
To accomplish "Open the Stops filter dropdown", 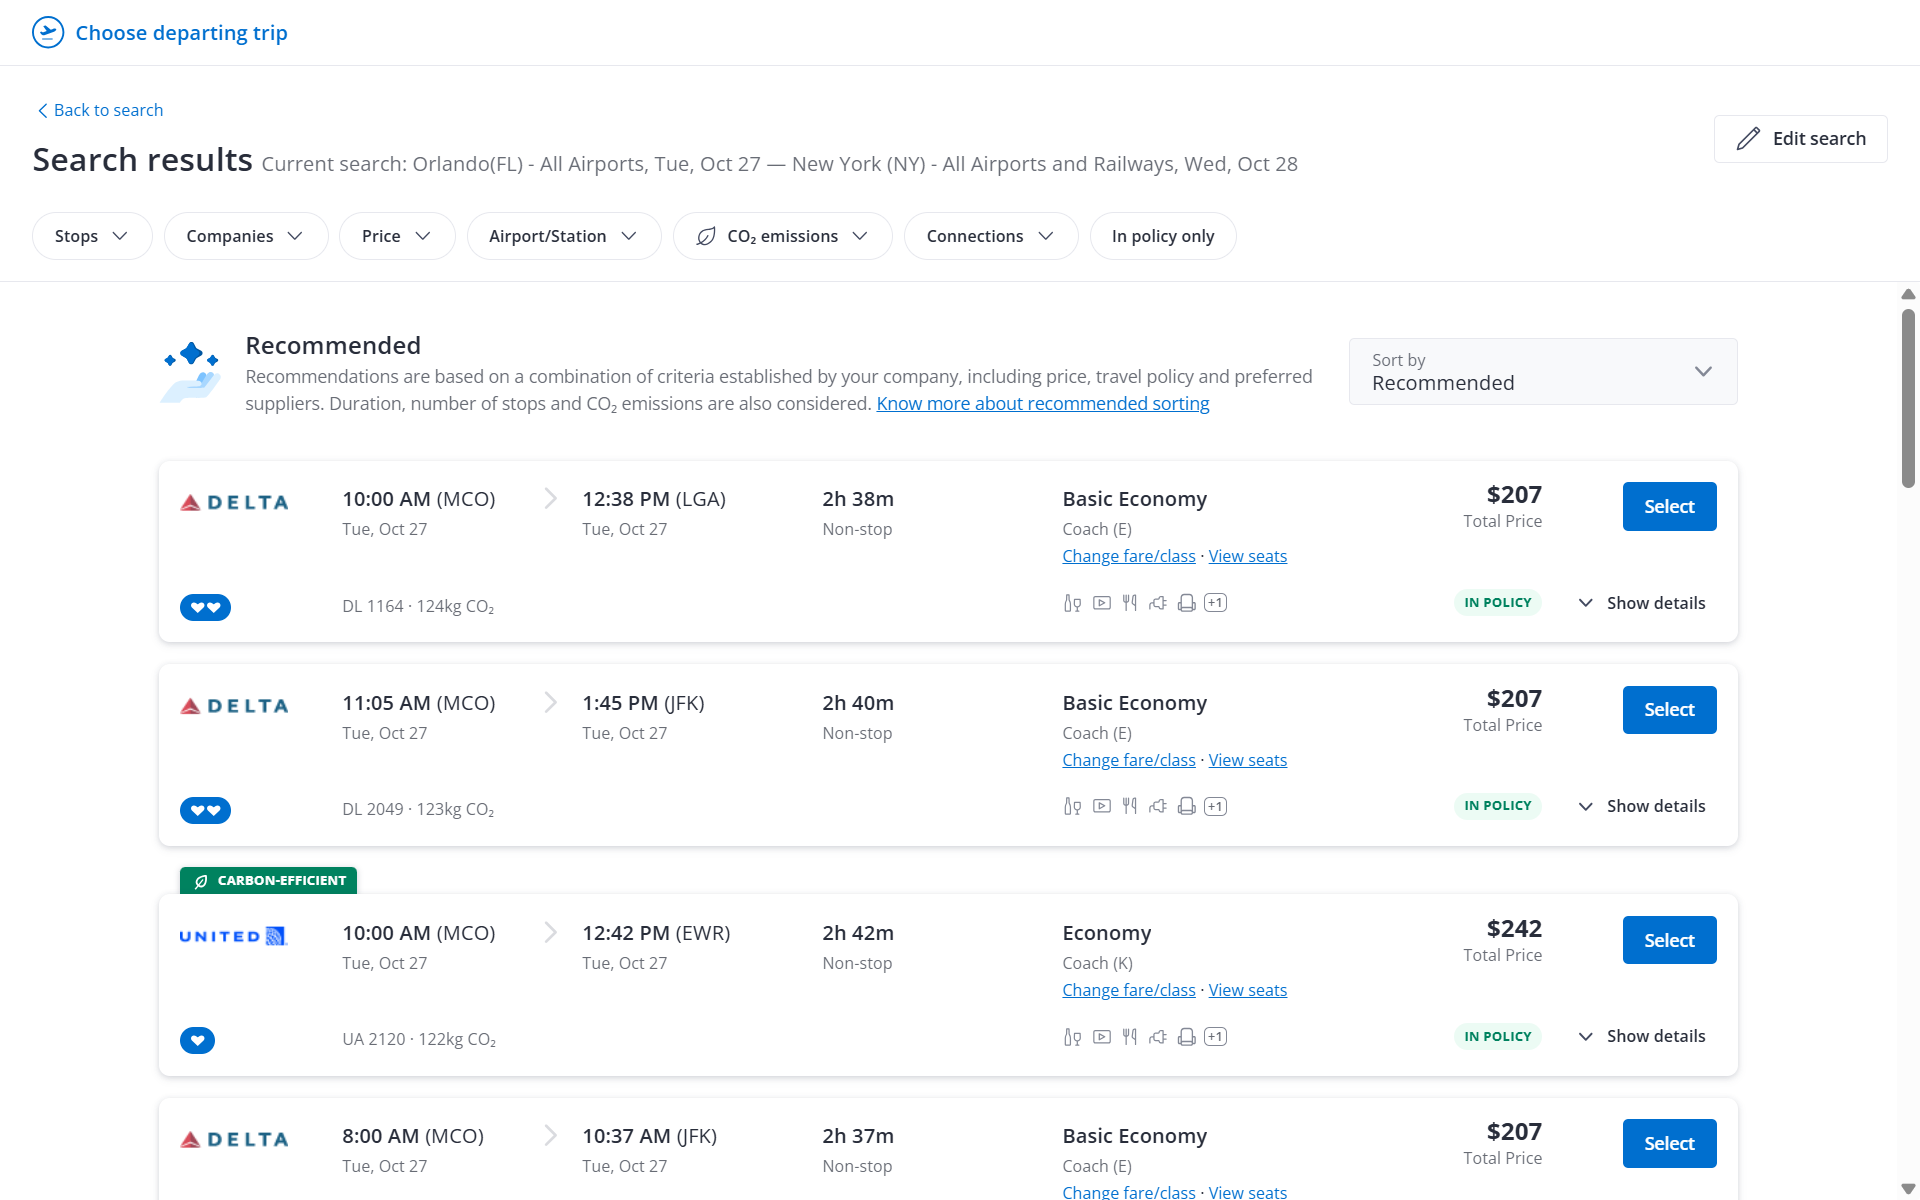I will (x=91, y=236).
